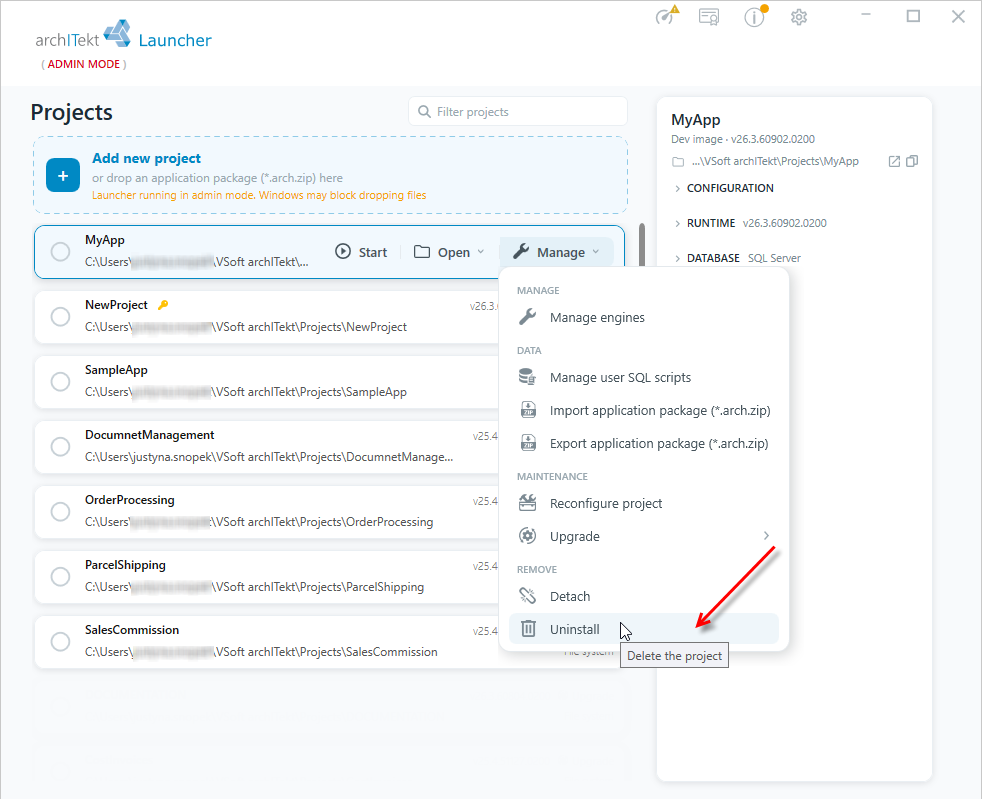Choose Manage engines from the menu
The width and height of the screenshot is (982, 799).
tap(644, 317)
